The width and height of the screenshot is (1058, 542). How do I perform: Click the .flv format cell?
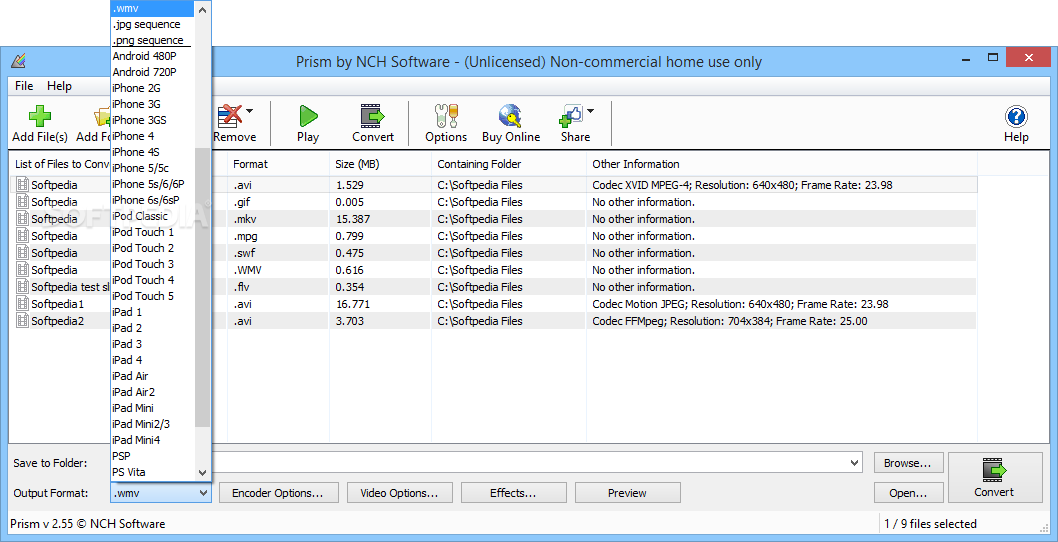(x=242, y=287)
